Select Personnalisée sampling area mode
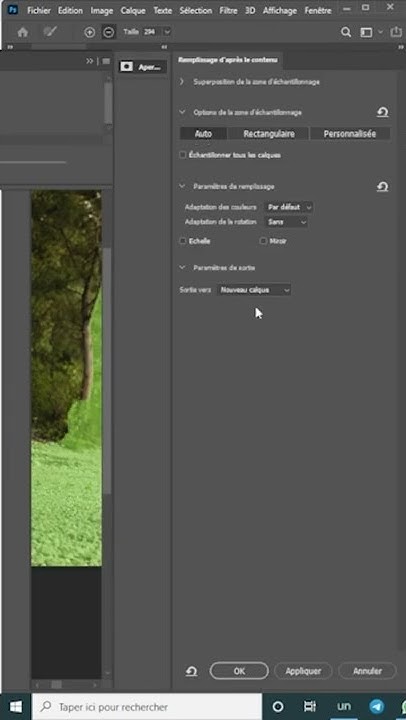This screenshot has height=720, width=406. point(350,134)
